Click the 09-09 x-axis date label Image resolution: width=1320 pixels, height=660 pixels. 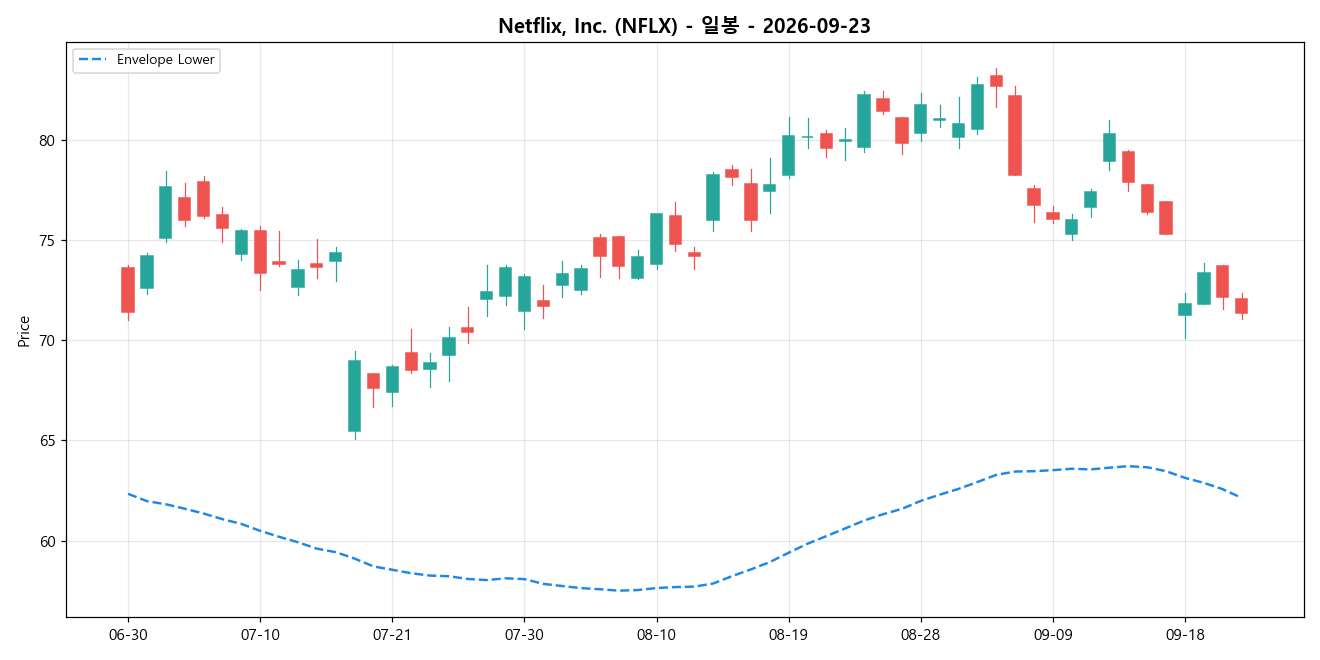tap(1052, 635)
